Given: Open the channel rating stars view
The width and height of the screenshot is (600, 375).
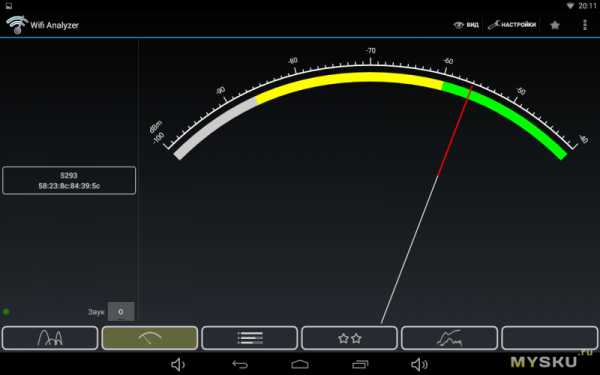Looking at the screenshot, I should click(349, 338).
